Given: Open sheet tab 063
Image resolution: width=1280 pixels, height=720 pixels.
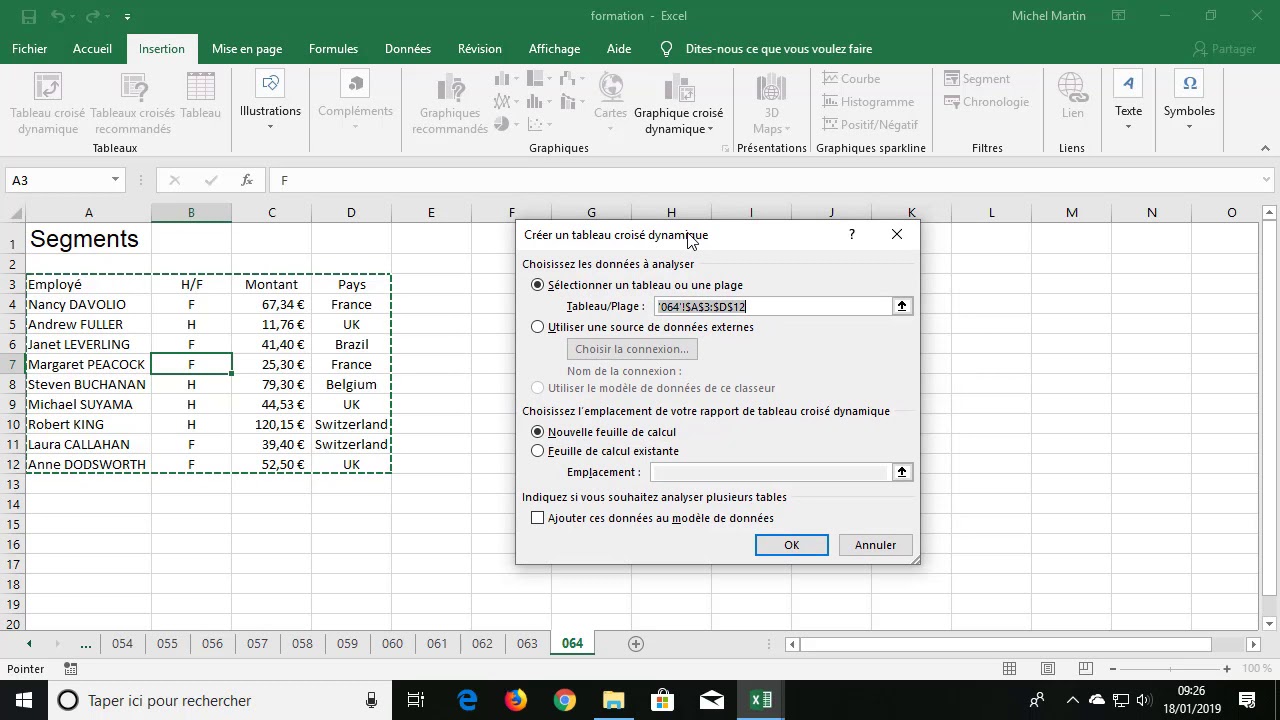Looking at the screenshot, I should pos(527,643).
